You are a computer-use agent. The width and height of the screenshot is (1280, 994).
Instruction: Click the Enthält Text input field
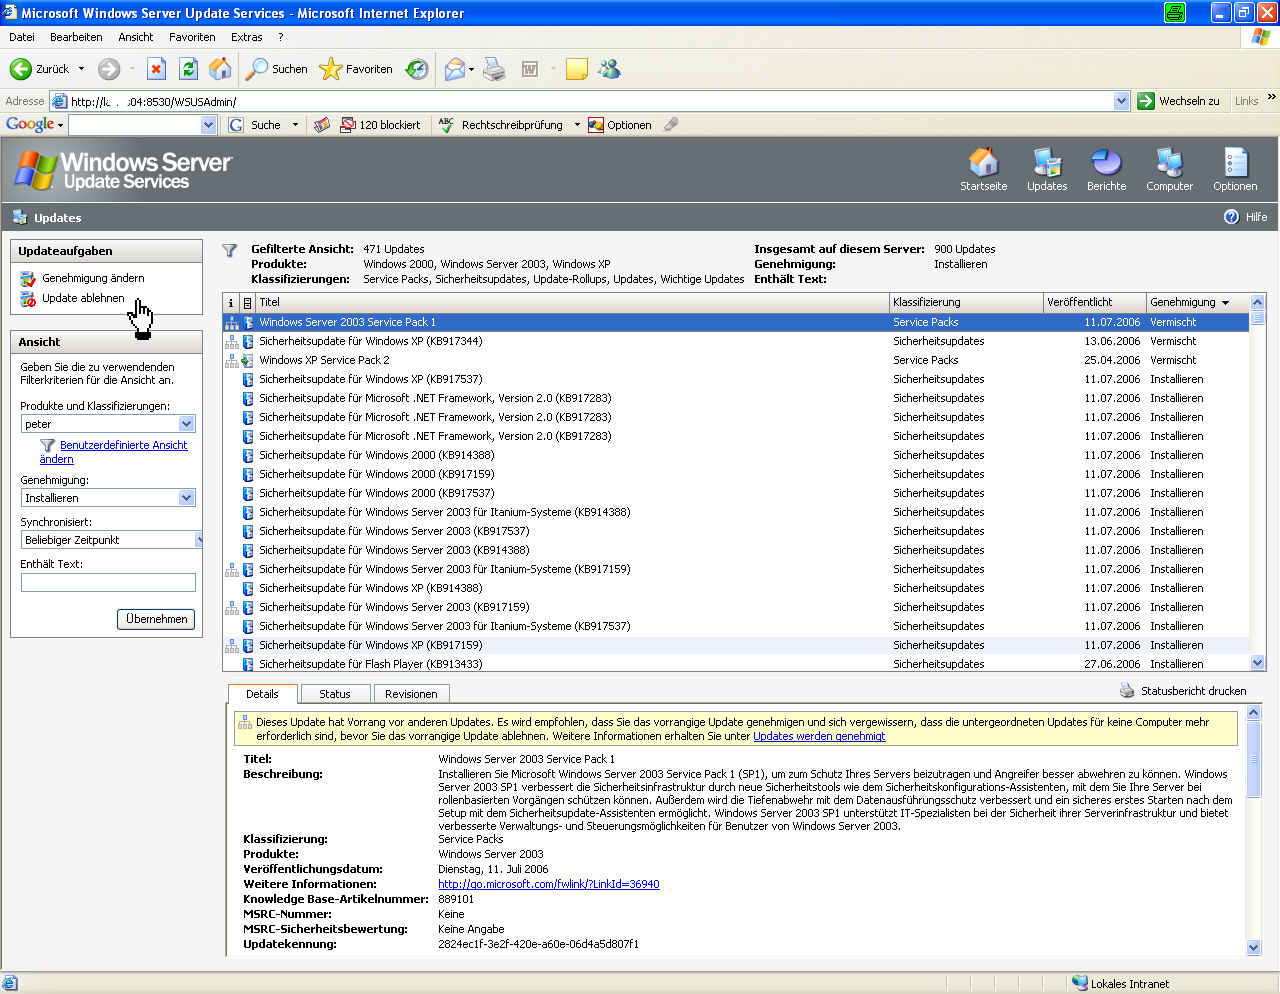click(108, 582)
